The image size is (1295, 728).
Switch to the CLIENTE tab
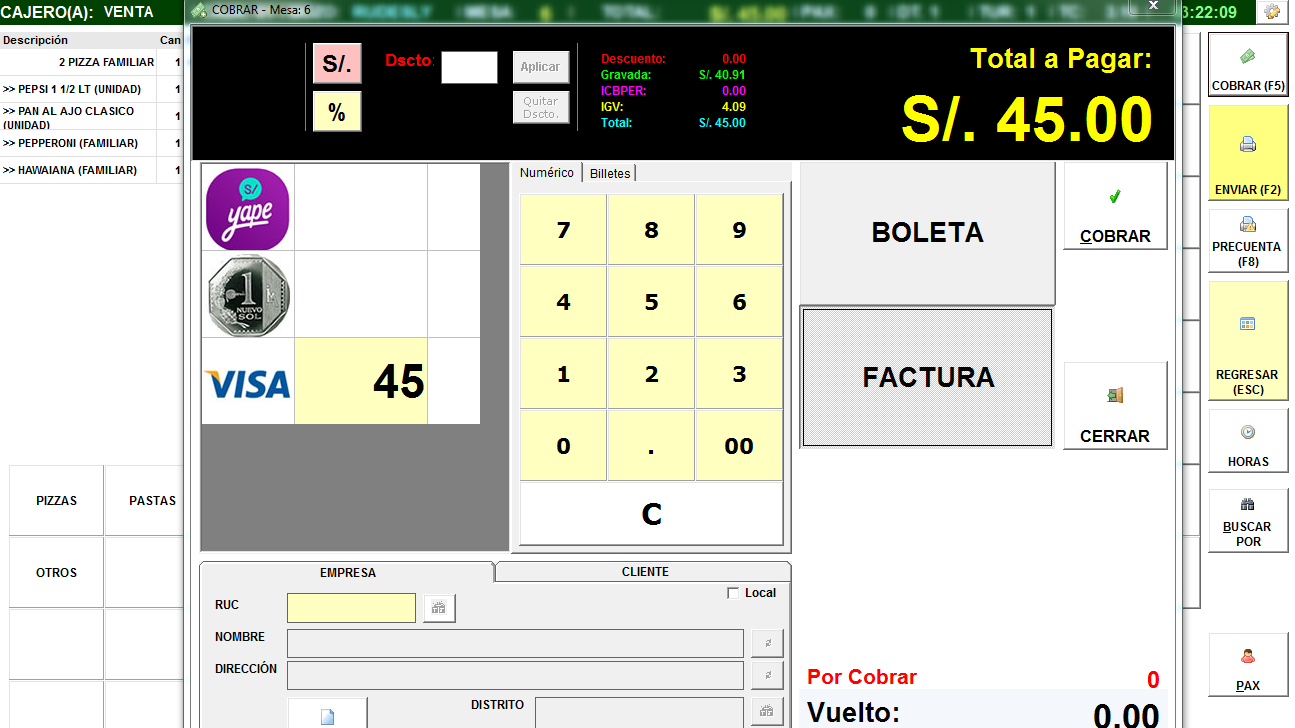coord(645,572)
